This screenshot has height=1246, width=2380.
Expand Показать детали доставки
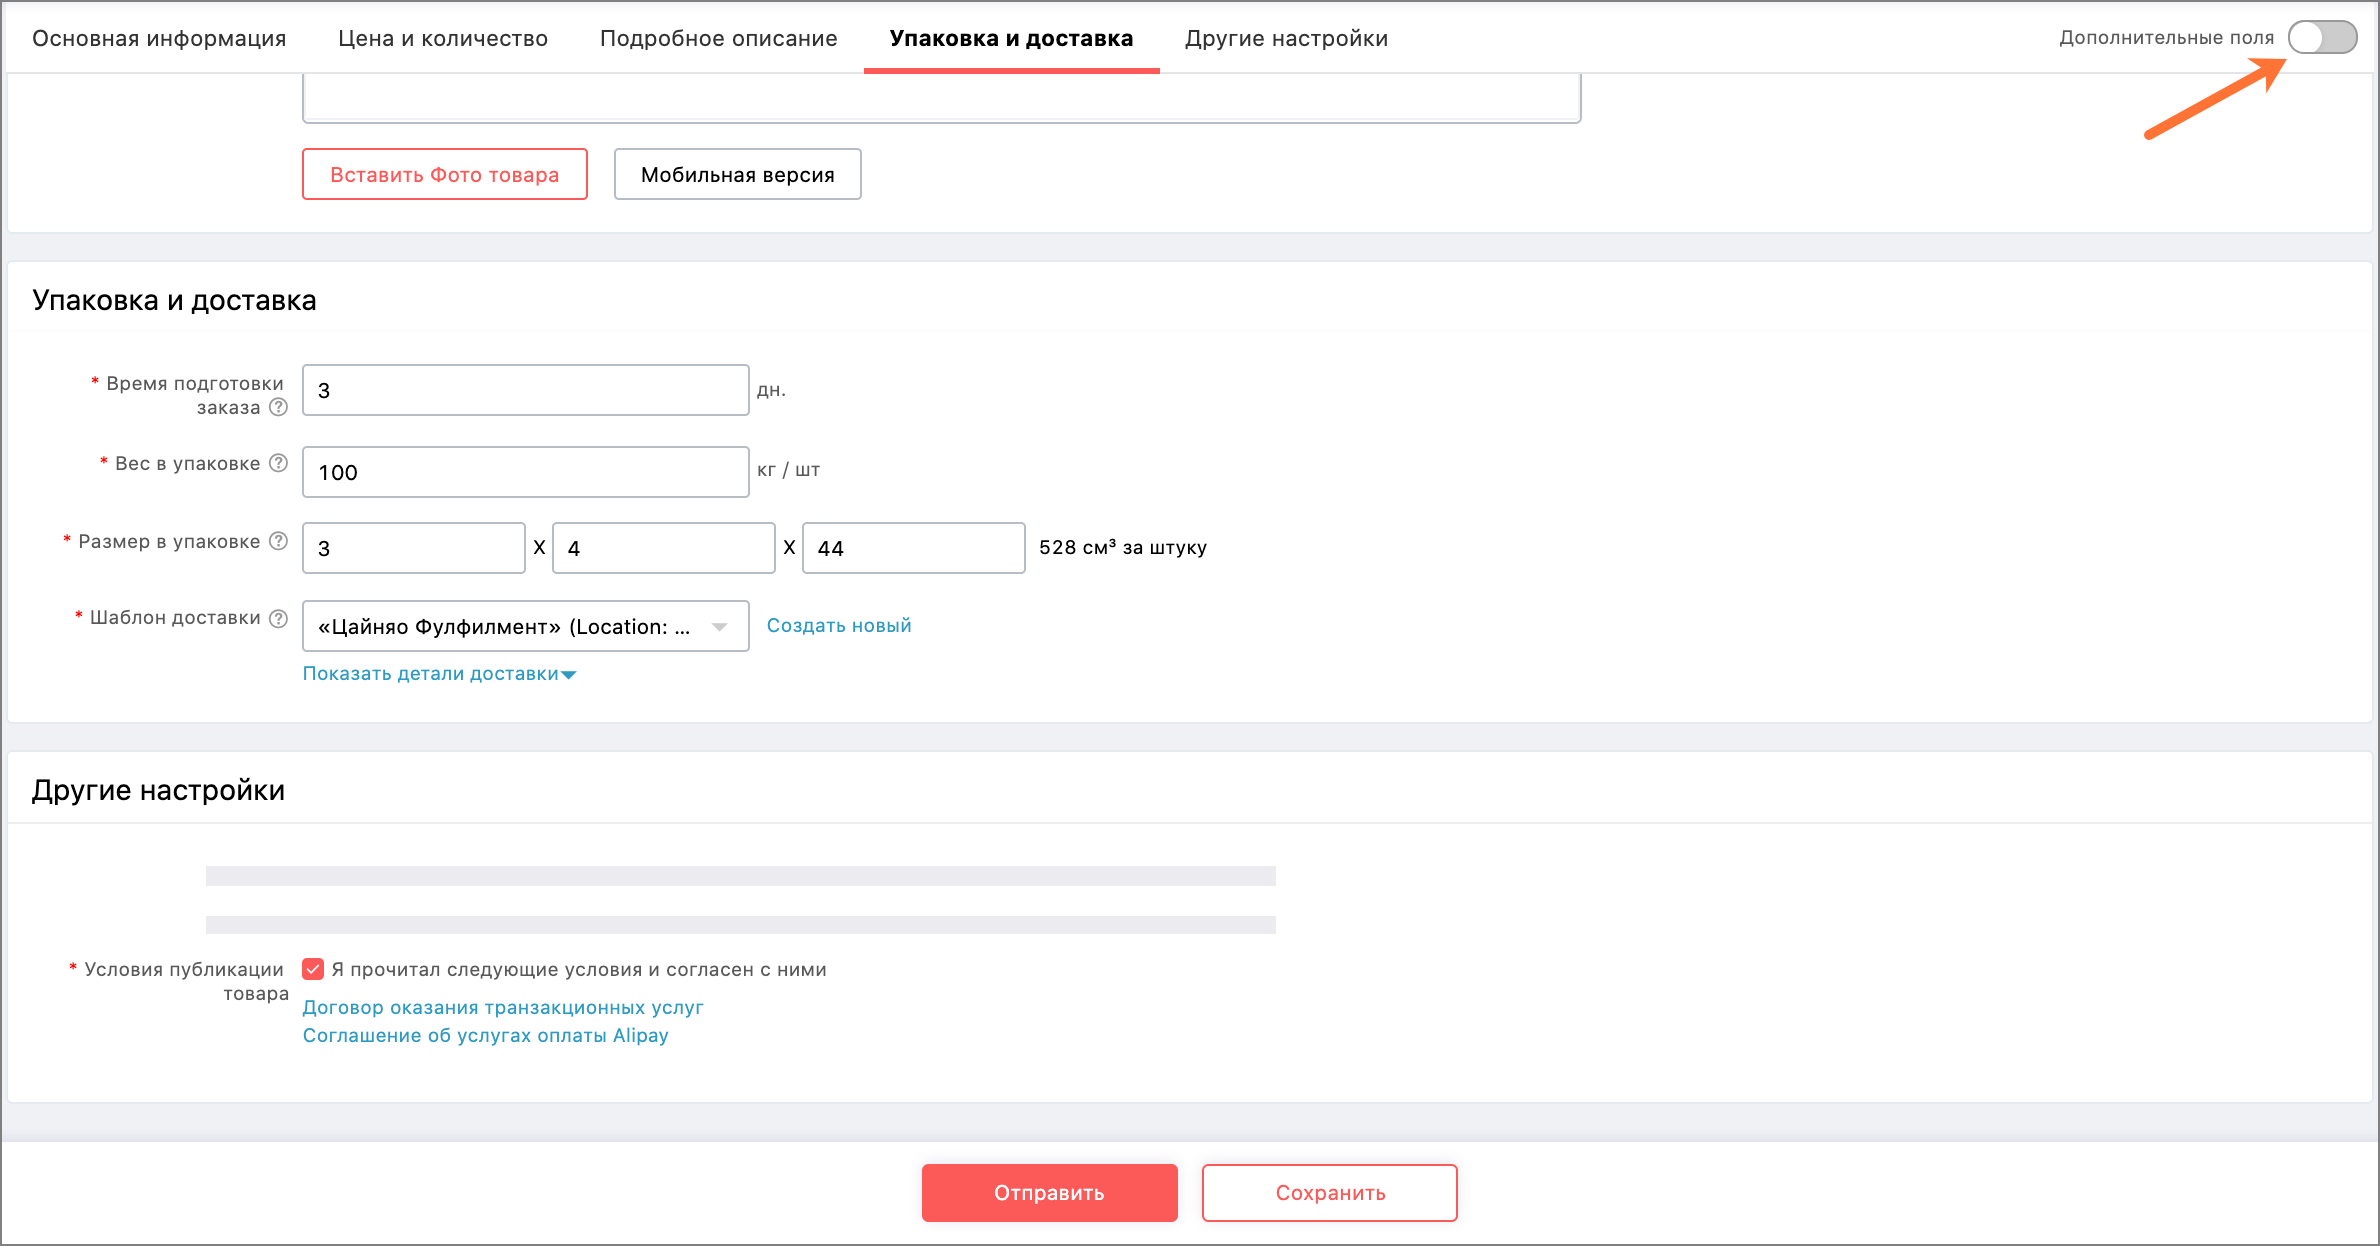(439, 673)
